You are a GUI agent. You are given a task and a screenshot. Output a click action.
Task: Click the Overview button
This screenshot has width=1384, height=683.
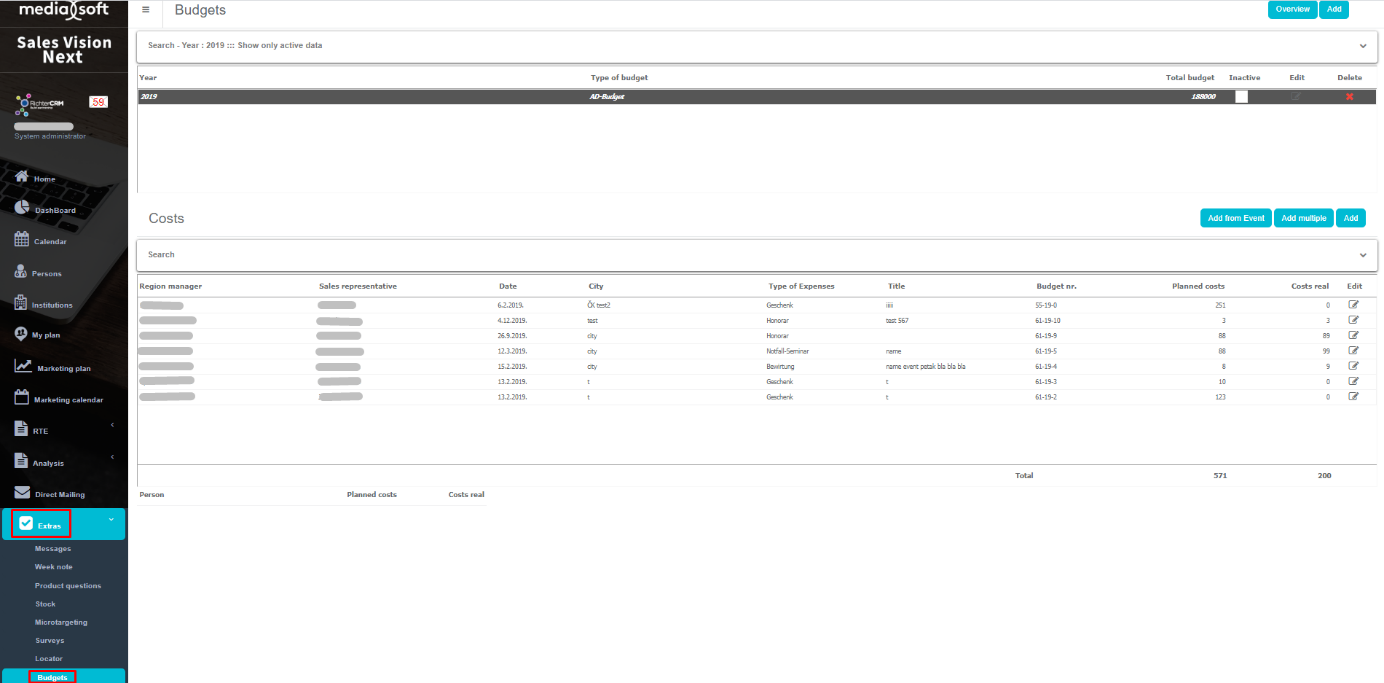pos(1292,10)
